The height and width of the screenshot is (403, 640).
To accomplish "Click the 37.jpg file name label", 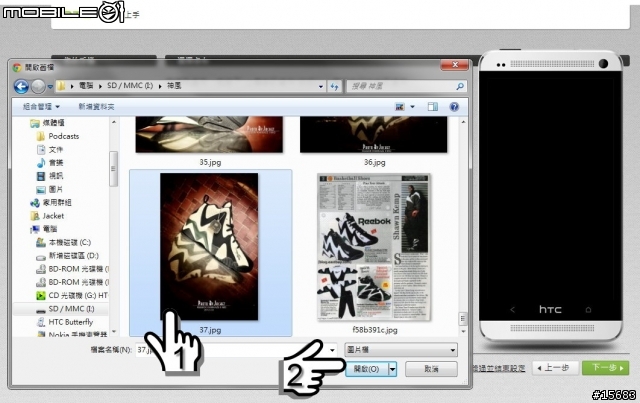I will [x=210, y=330].
